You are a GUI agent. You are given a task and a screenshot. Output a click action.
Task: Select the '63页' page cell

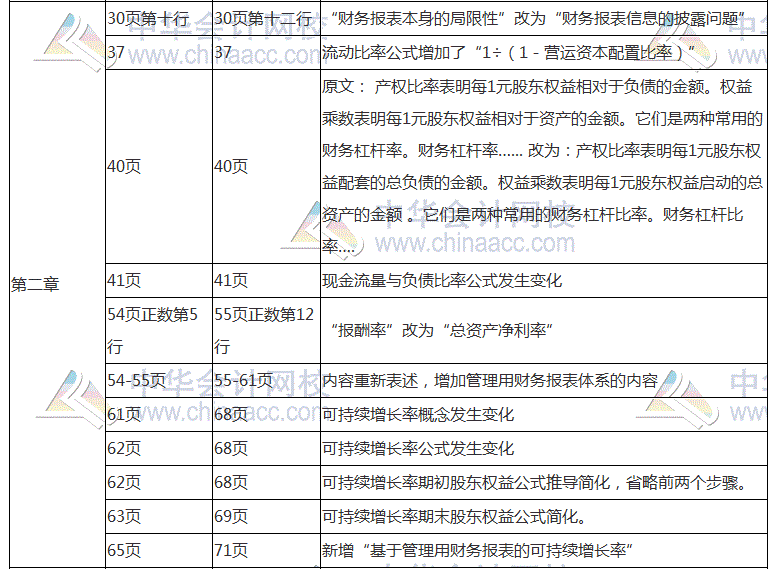124,516
